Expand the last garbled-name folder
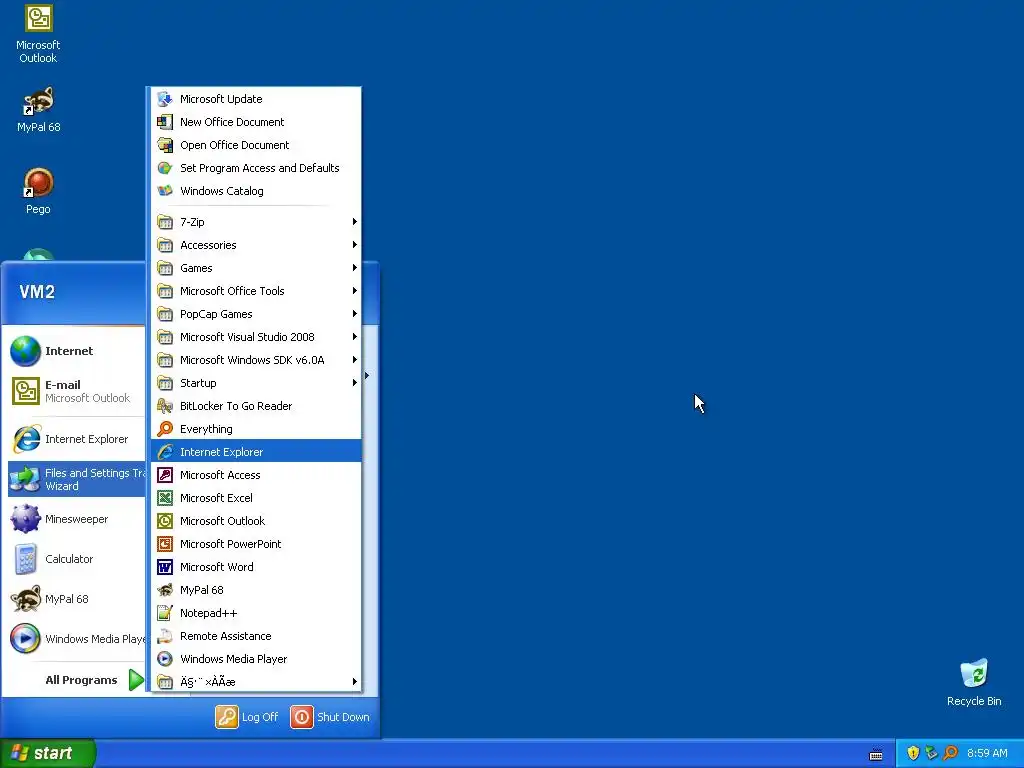The height and width of the screenshot is (768, 1024). [x=256, y=682]
